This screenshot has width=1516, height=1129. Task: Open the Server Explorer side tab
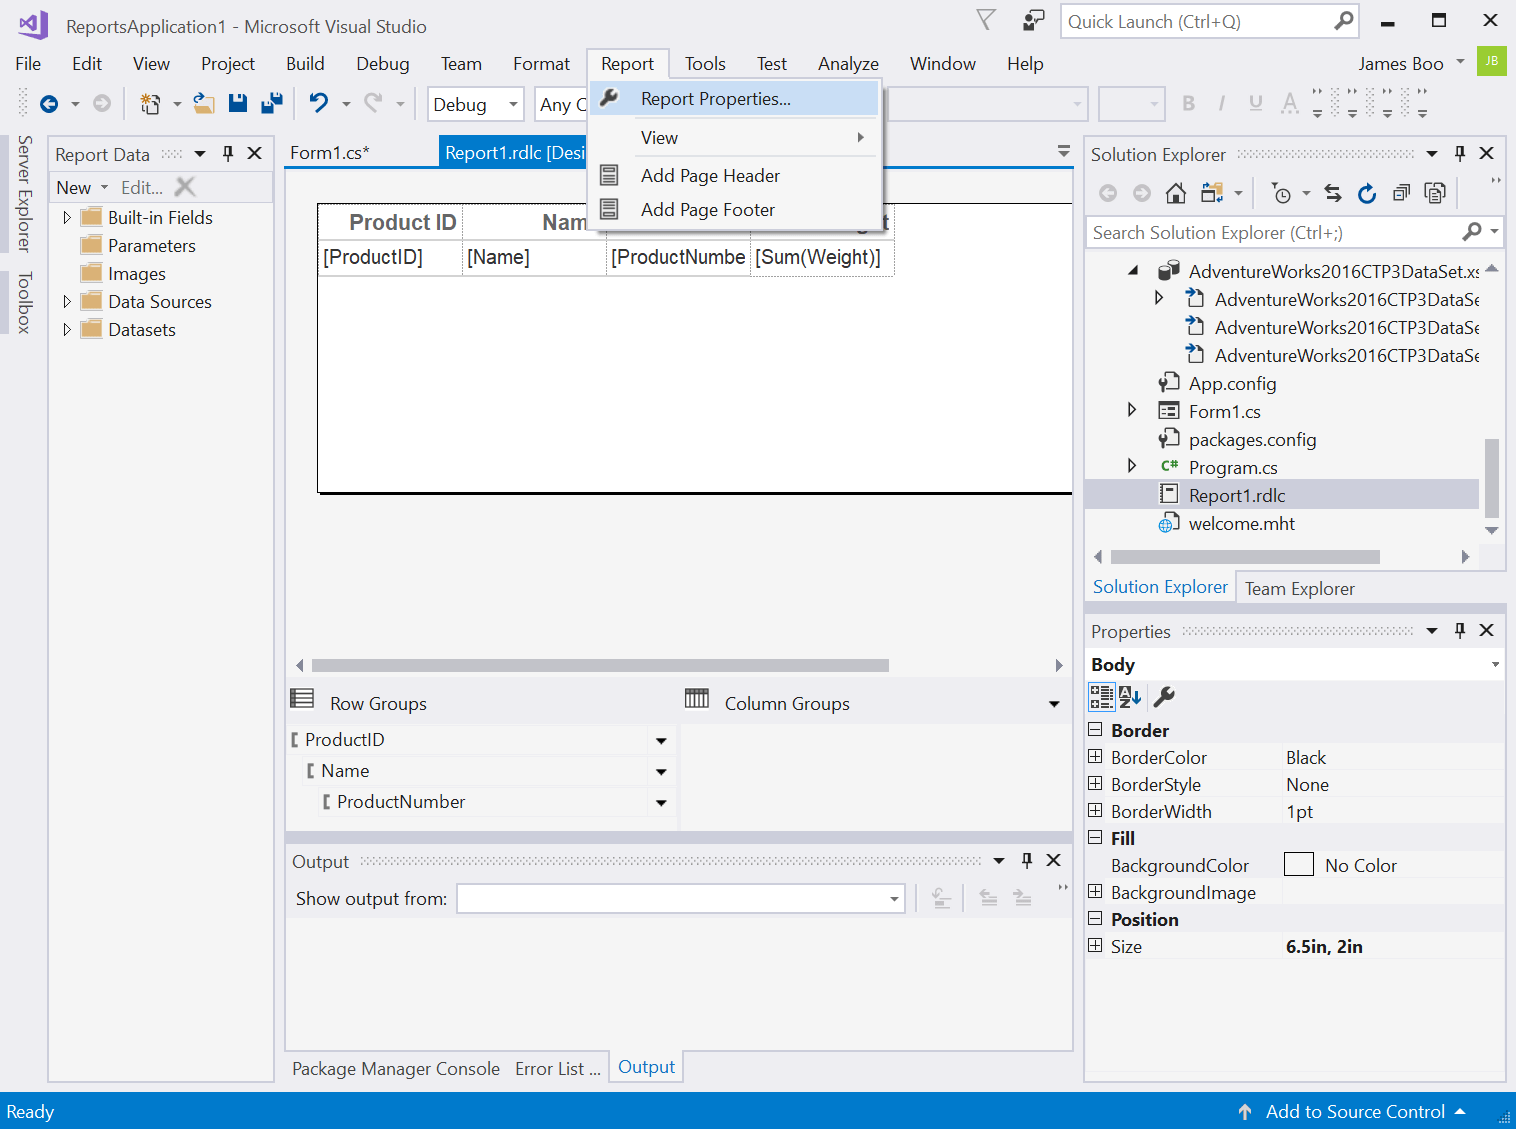click(25, 193)
